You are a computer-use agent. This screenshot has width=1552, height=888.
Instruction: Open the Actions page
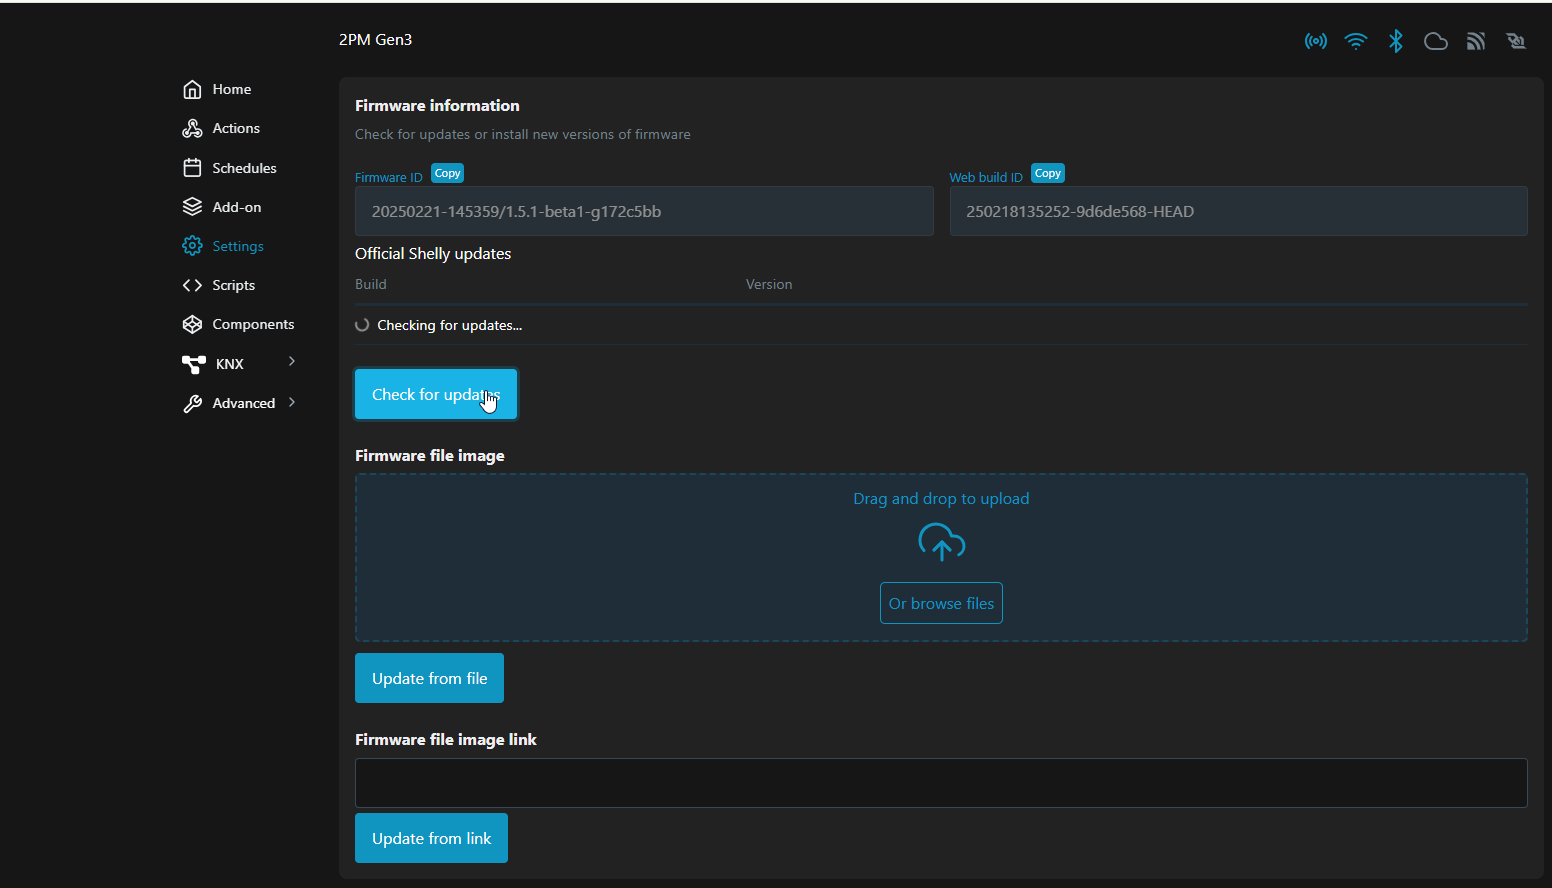(236, 128)
